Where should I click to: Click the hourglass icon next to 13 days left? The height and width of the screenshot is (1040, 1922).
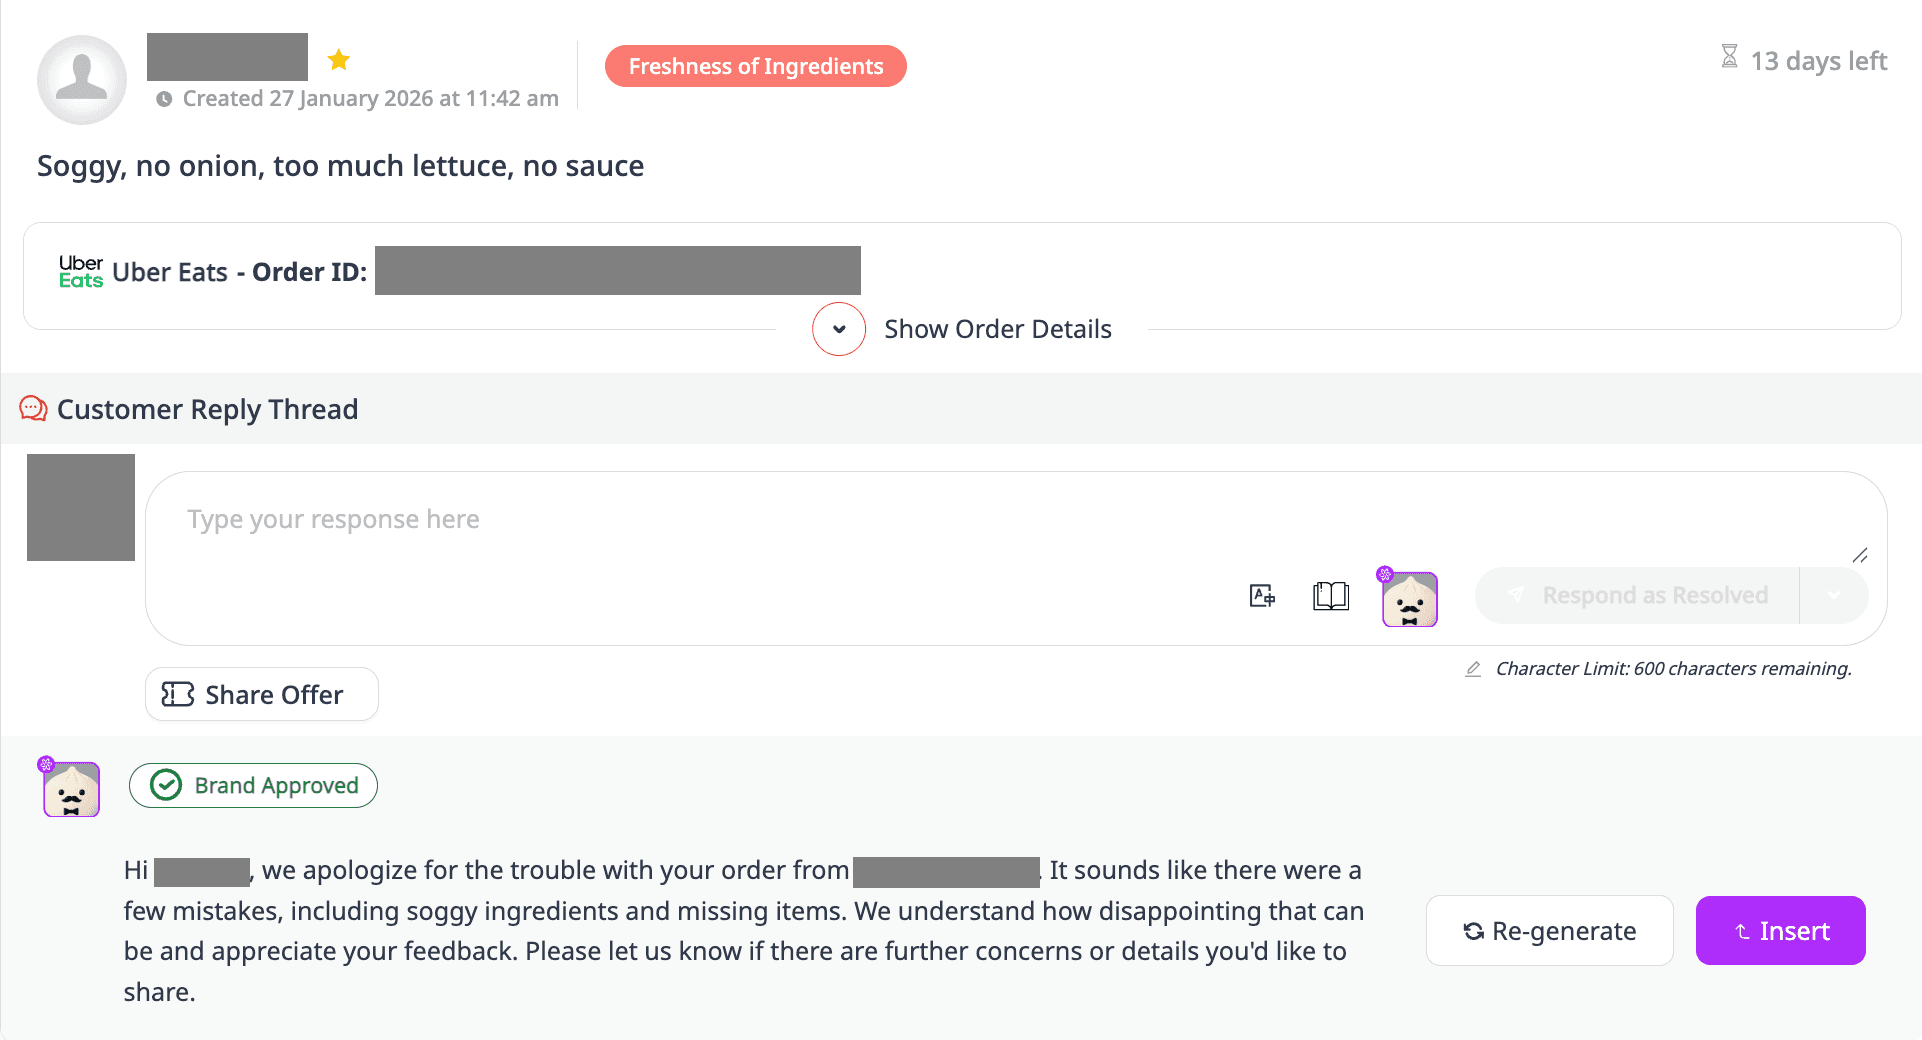tap(1728, 57)
